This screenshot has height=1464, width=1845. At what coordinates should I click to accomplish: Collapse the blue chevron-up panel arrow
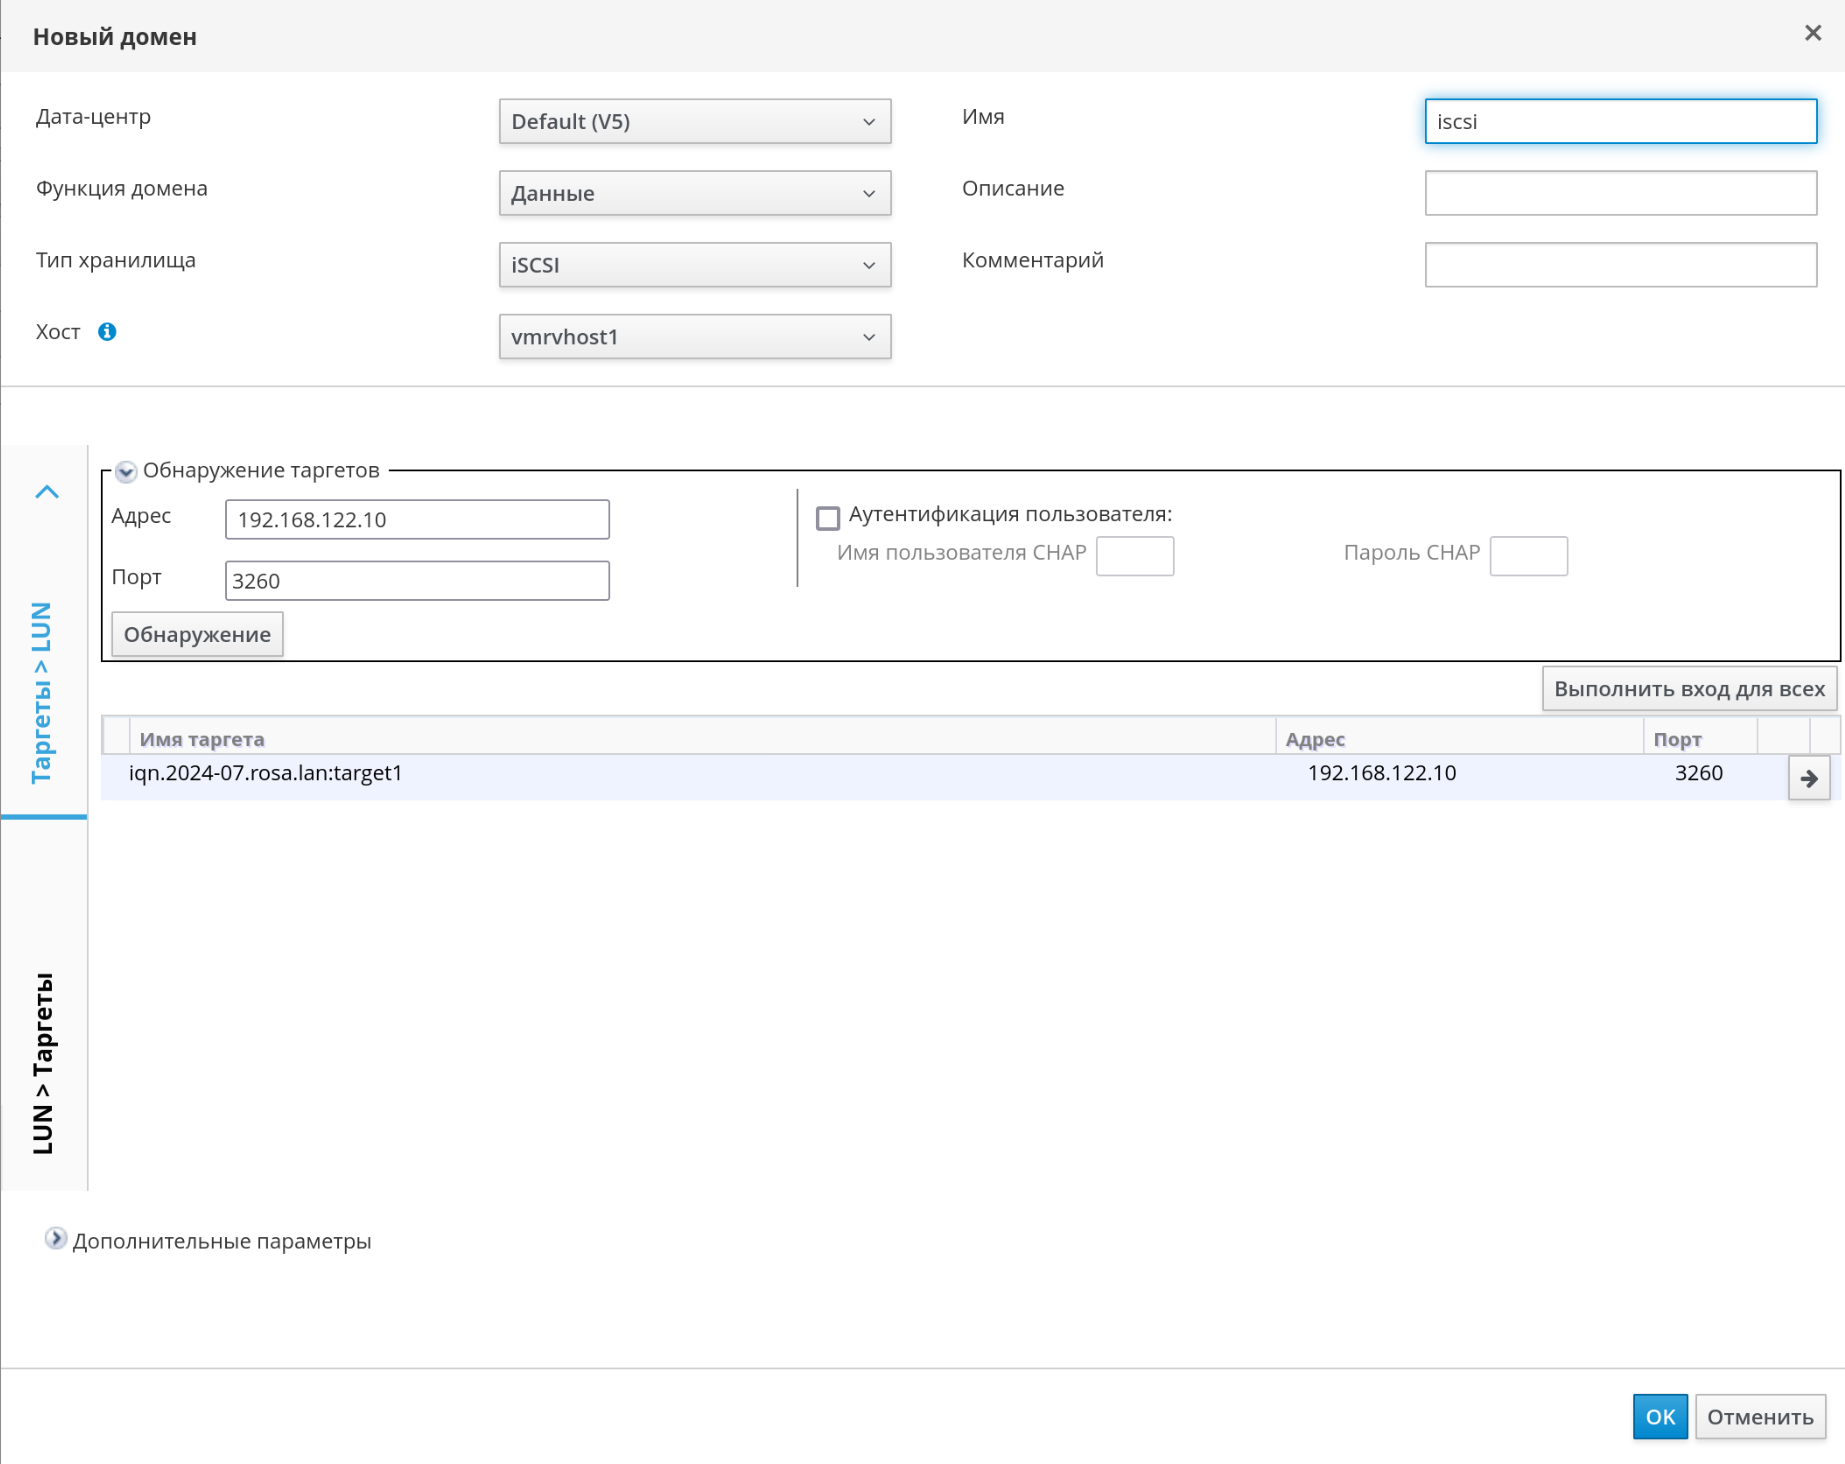click(x=47, y=492)
